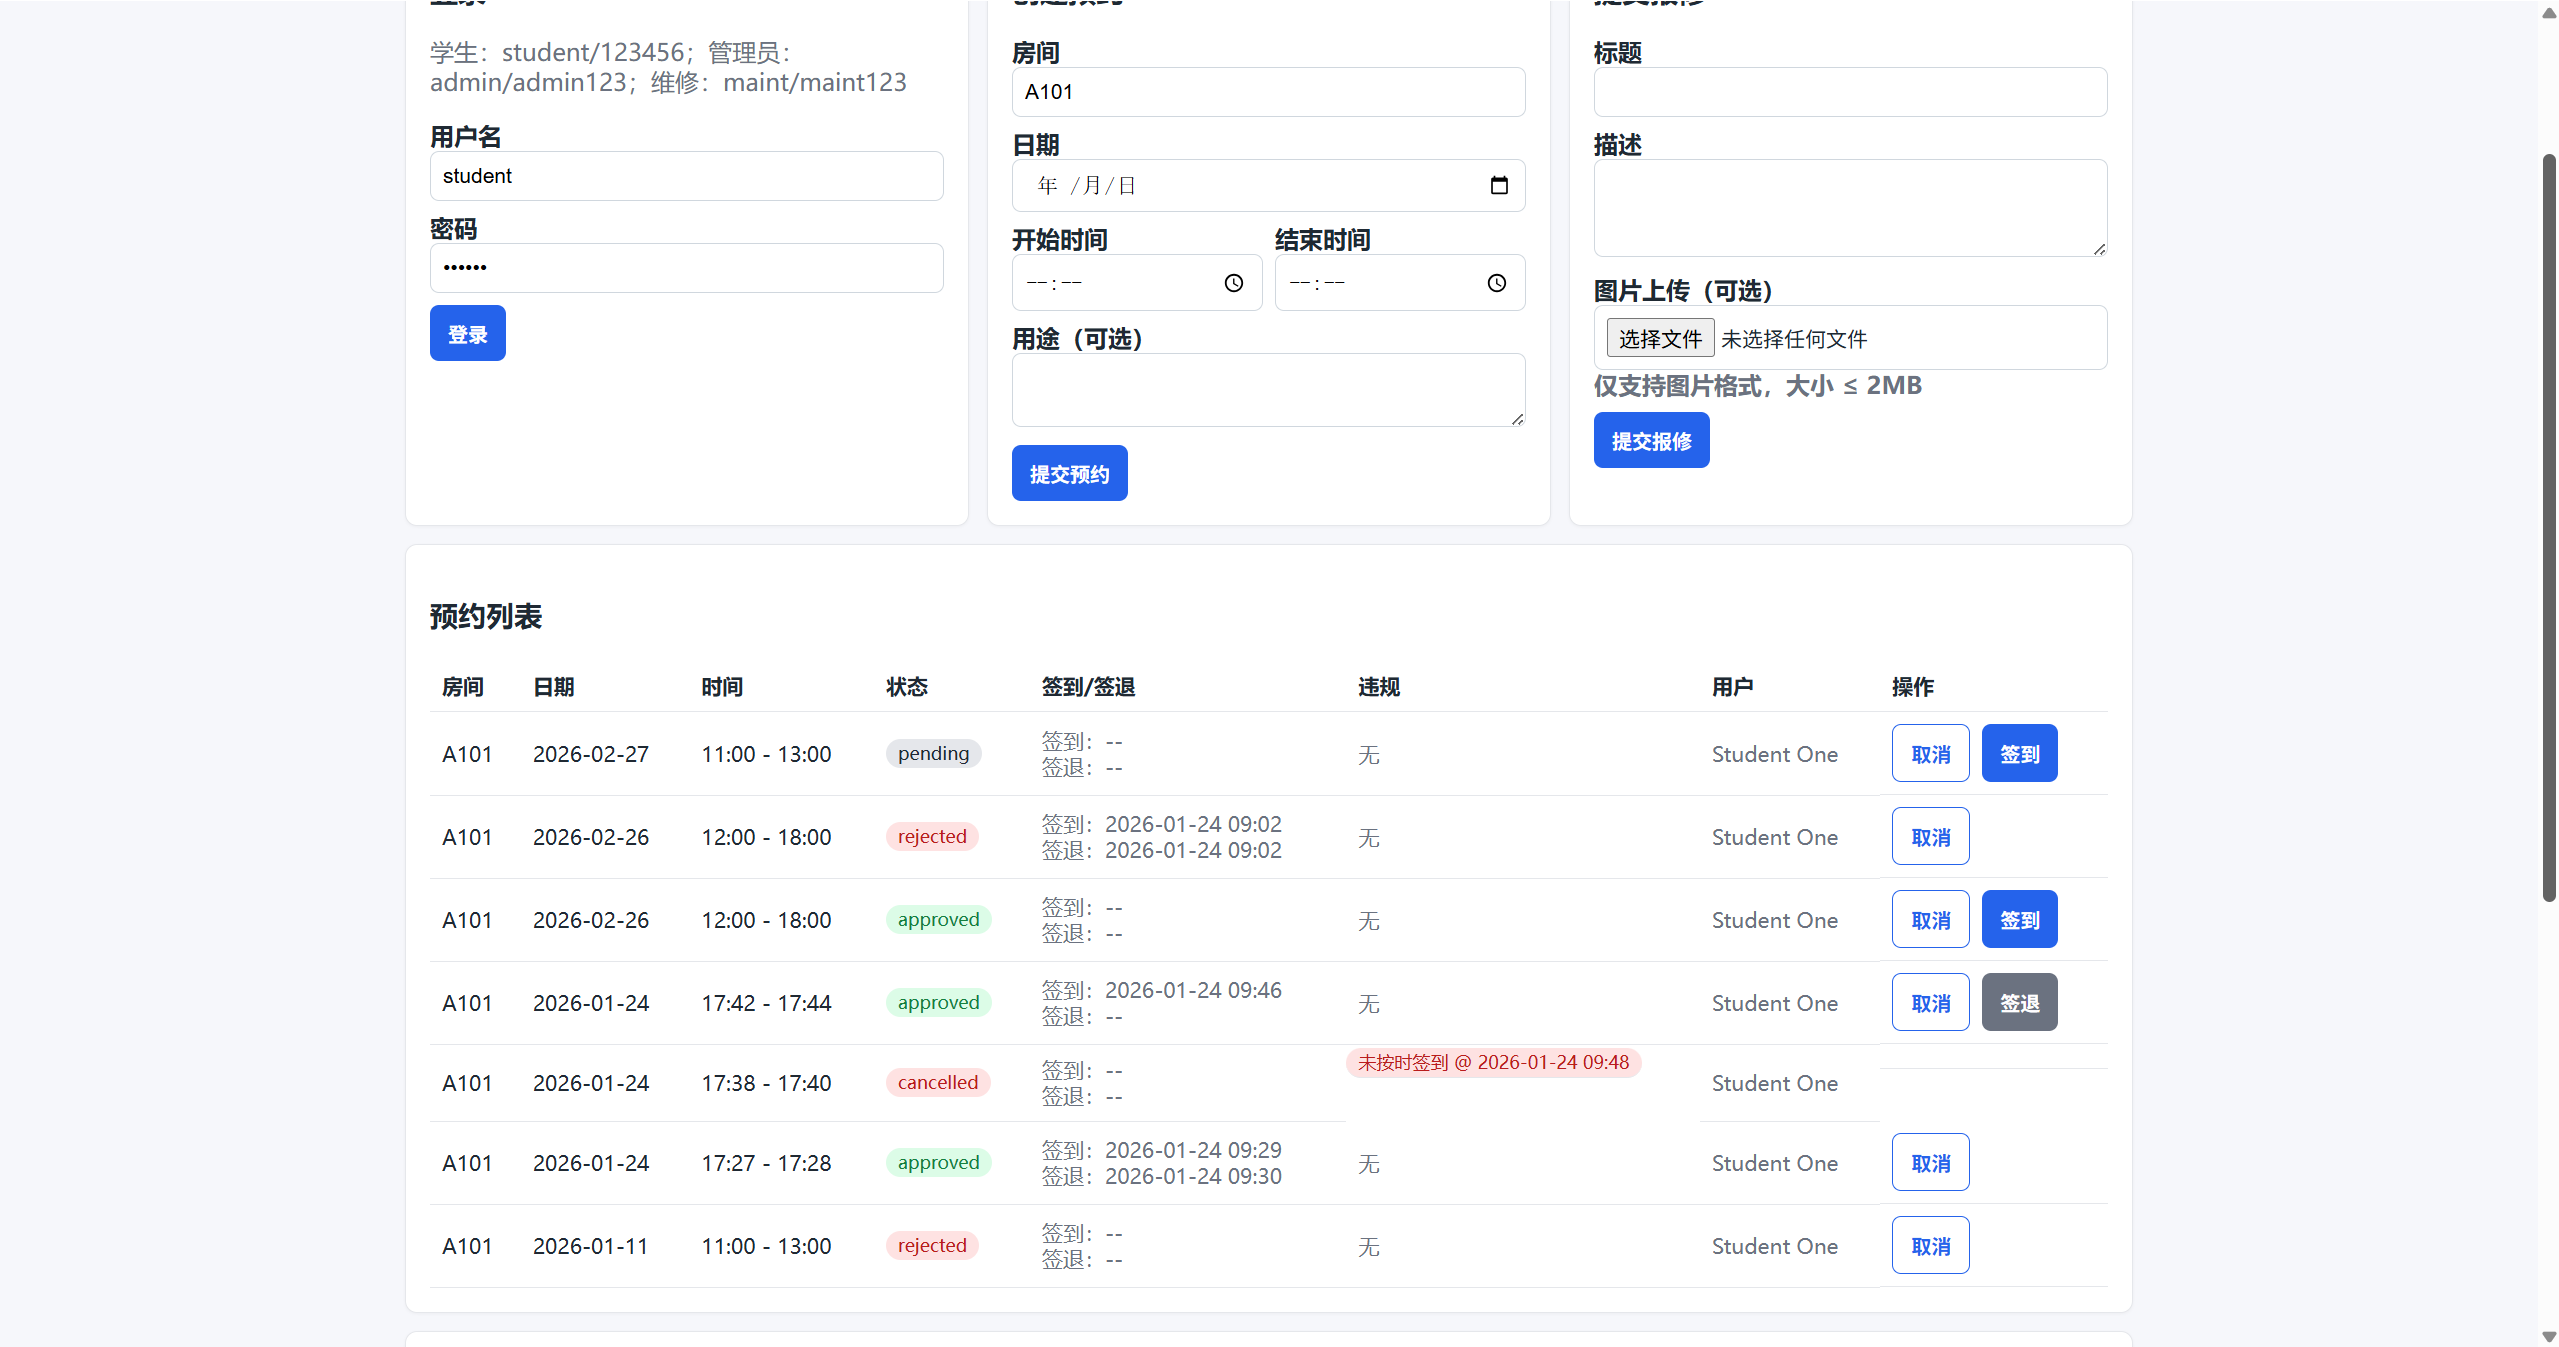Image resolution: width=2559 pixels, height=1347 pixels.
Task: Click the 密码 password field
Action: click(686, 268)
